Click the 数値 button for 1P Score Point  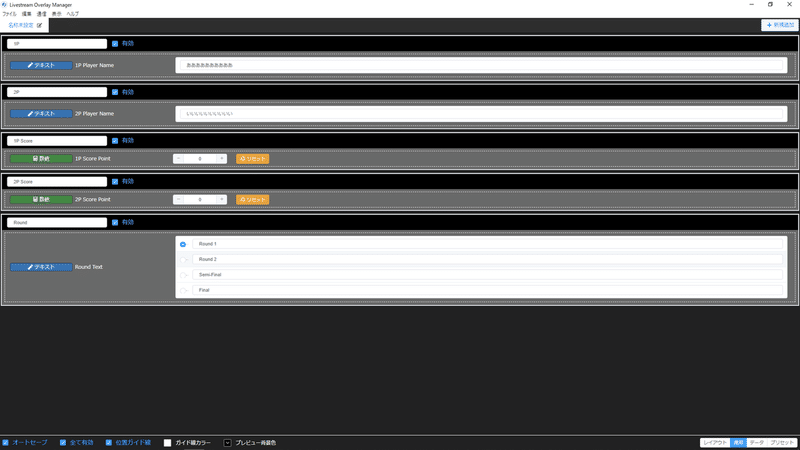[x=41, y=159]
